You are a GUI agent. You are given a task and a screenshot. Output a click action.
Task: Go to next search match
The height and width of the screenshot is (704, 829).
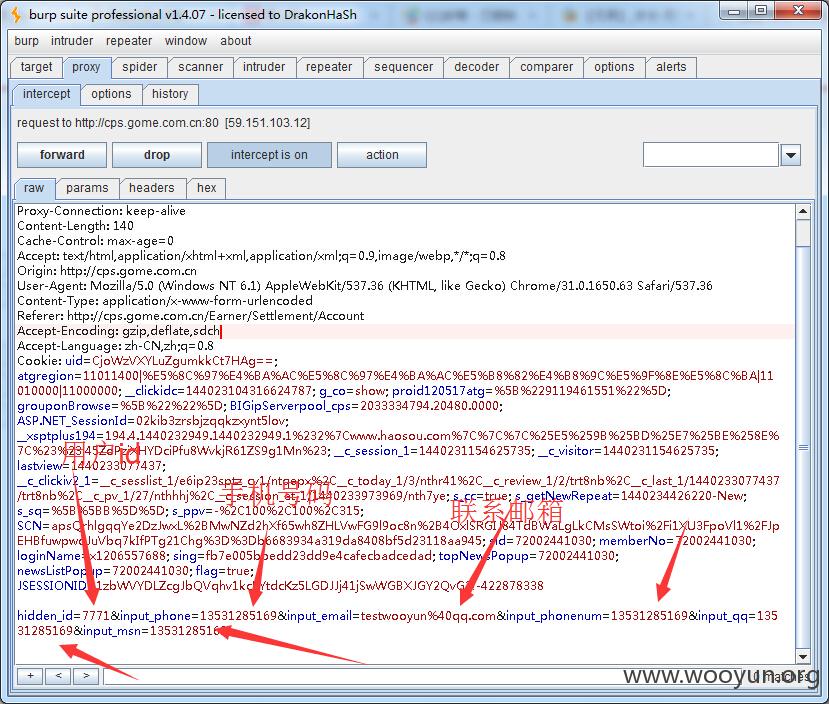point(86,675)
